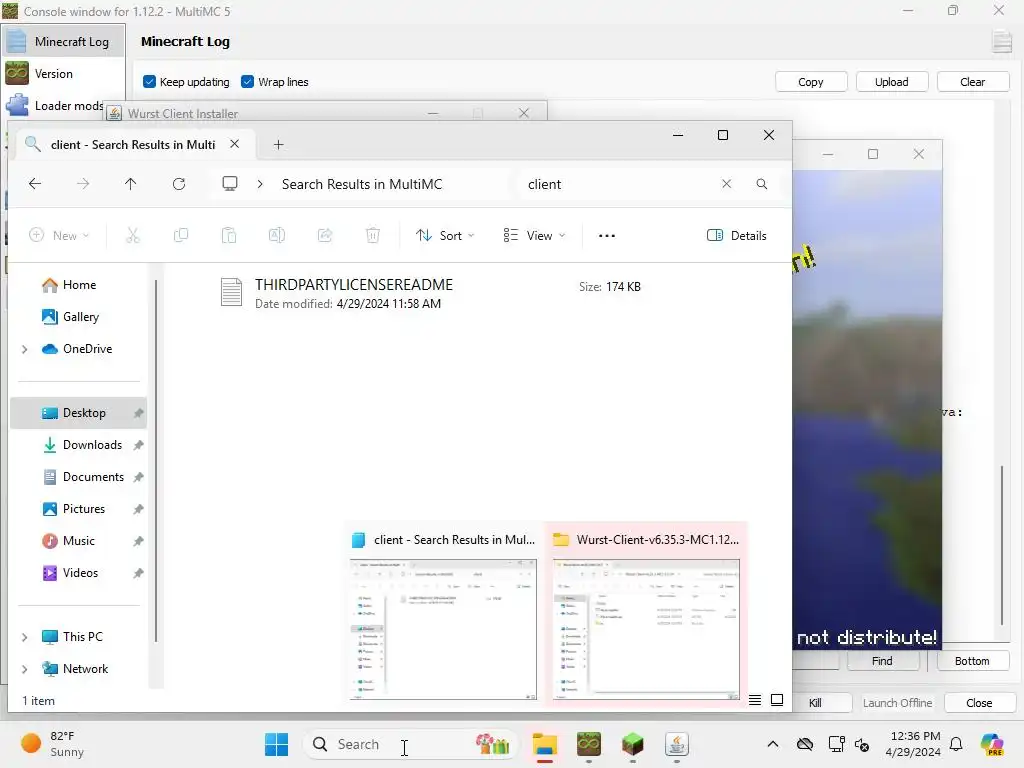The width and height of the screenshot is (1024, 768).
Task: Expand the OneDrive tree node
Action: [25, 349]
